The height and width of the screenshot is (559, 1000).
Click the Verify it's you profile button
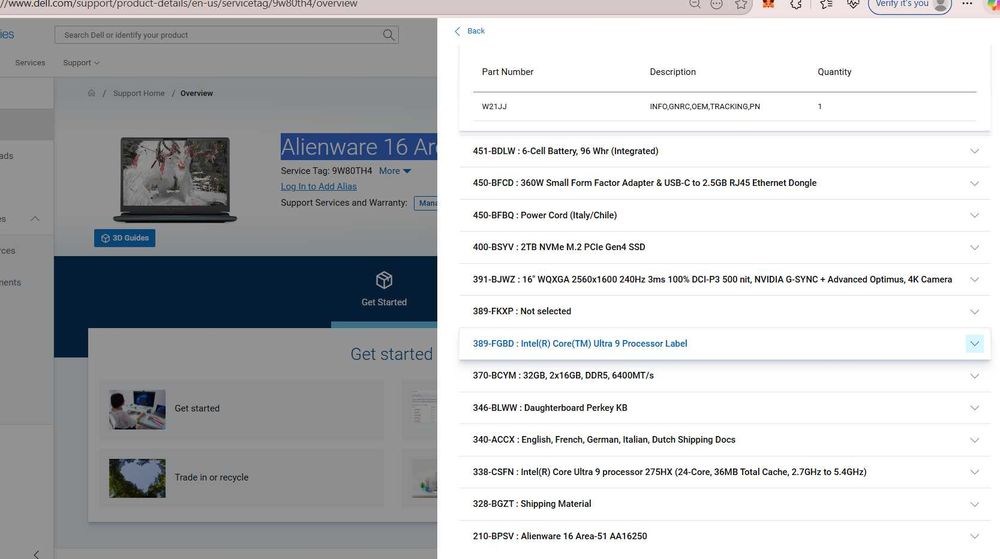point(909,4)
